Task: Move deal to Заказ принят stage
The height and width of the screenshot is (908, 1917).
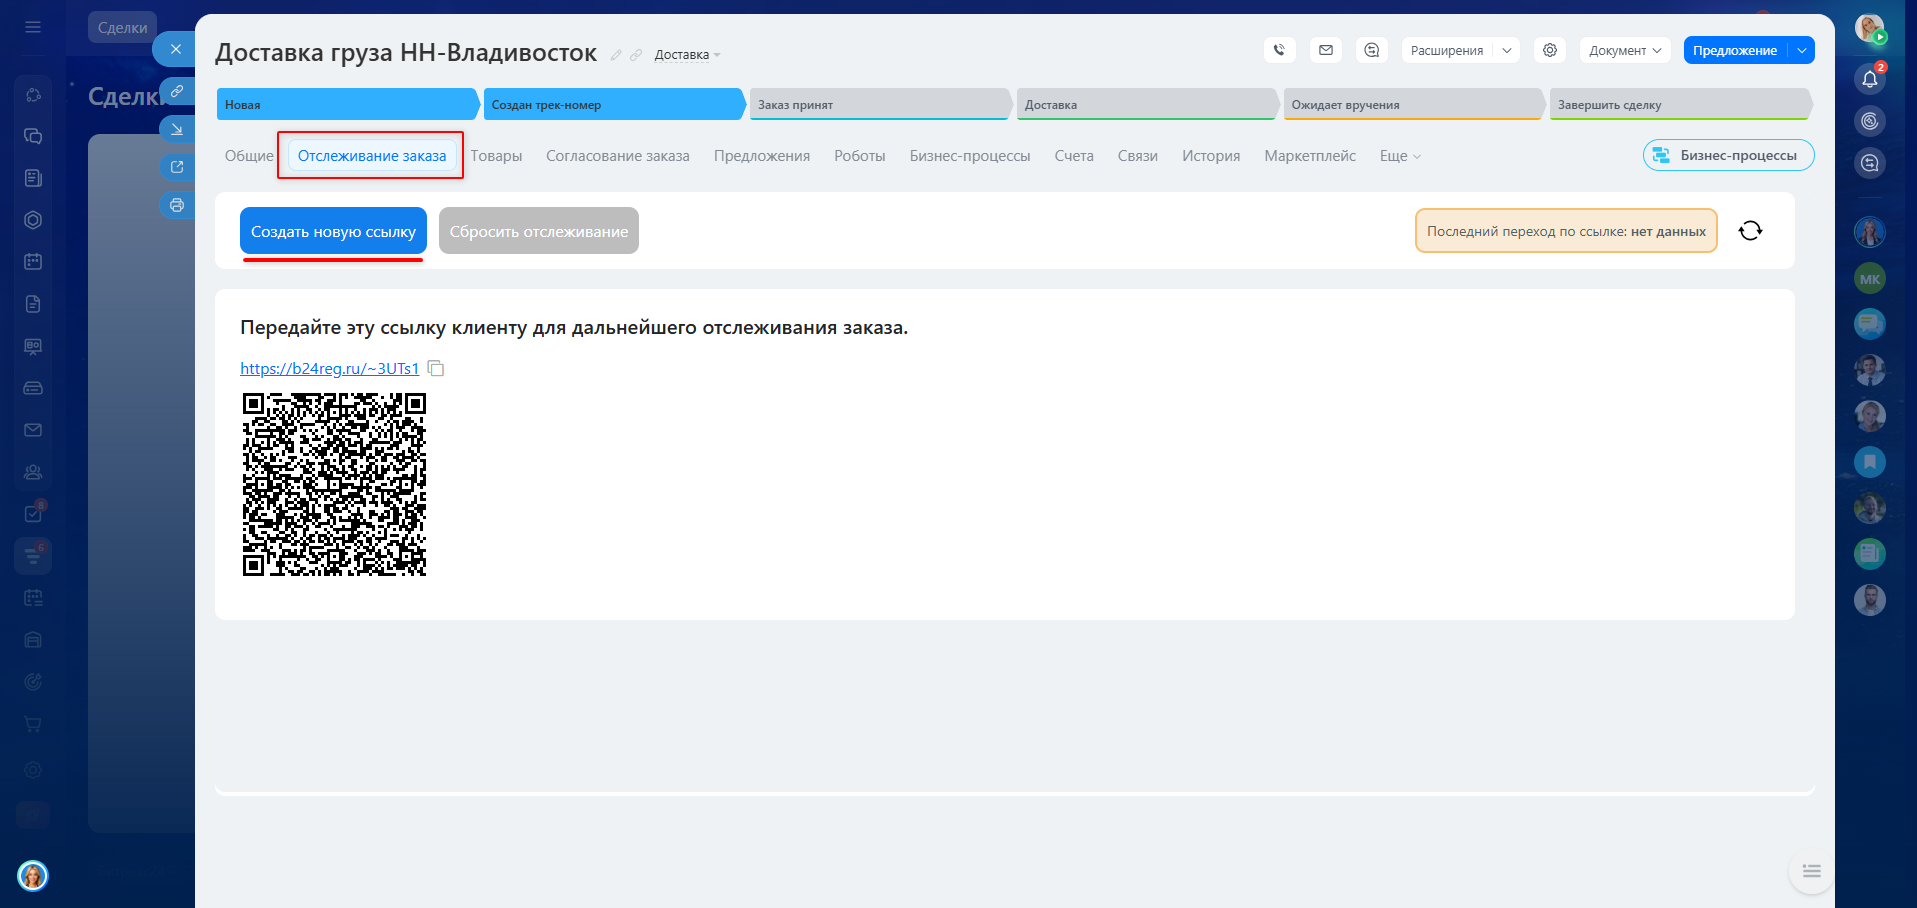Action: 881,104
